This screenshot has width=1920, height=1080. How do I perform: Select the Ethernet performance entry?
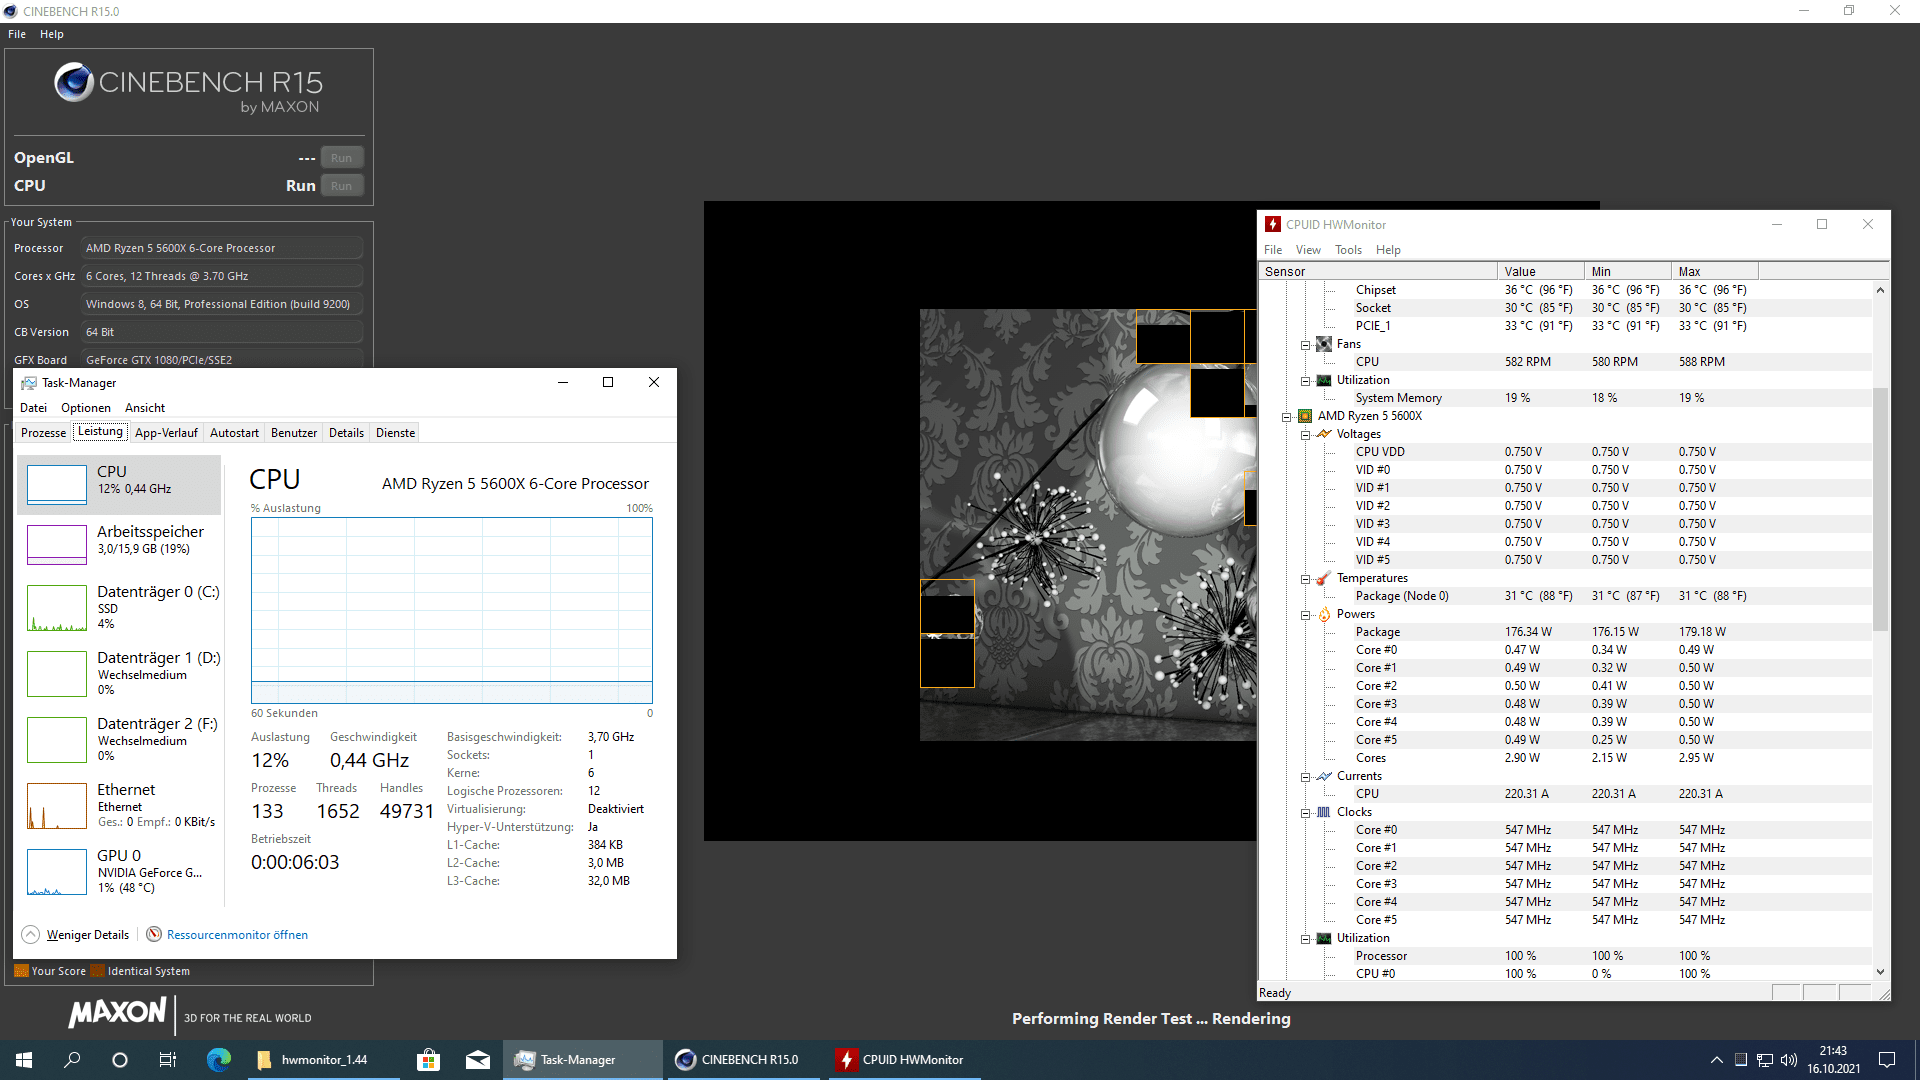tap(119, 805)
